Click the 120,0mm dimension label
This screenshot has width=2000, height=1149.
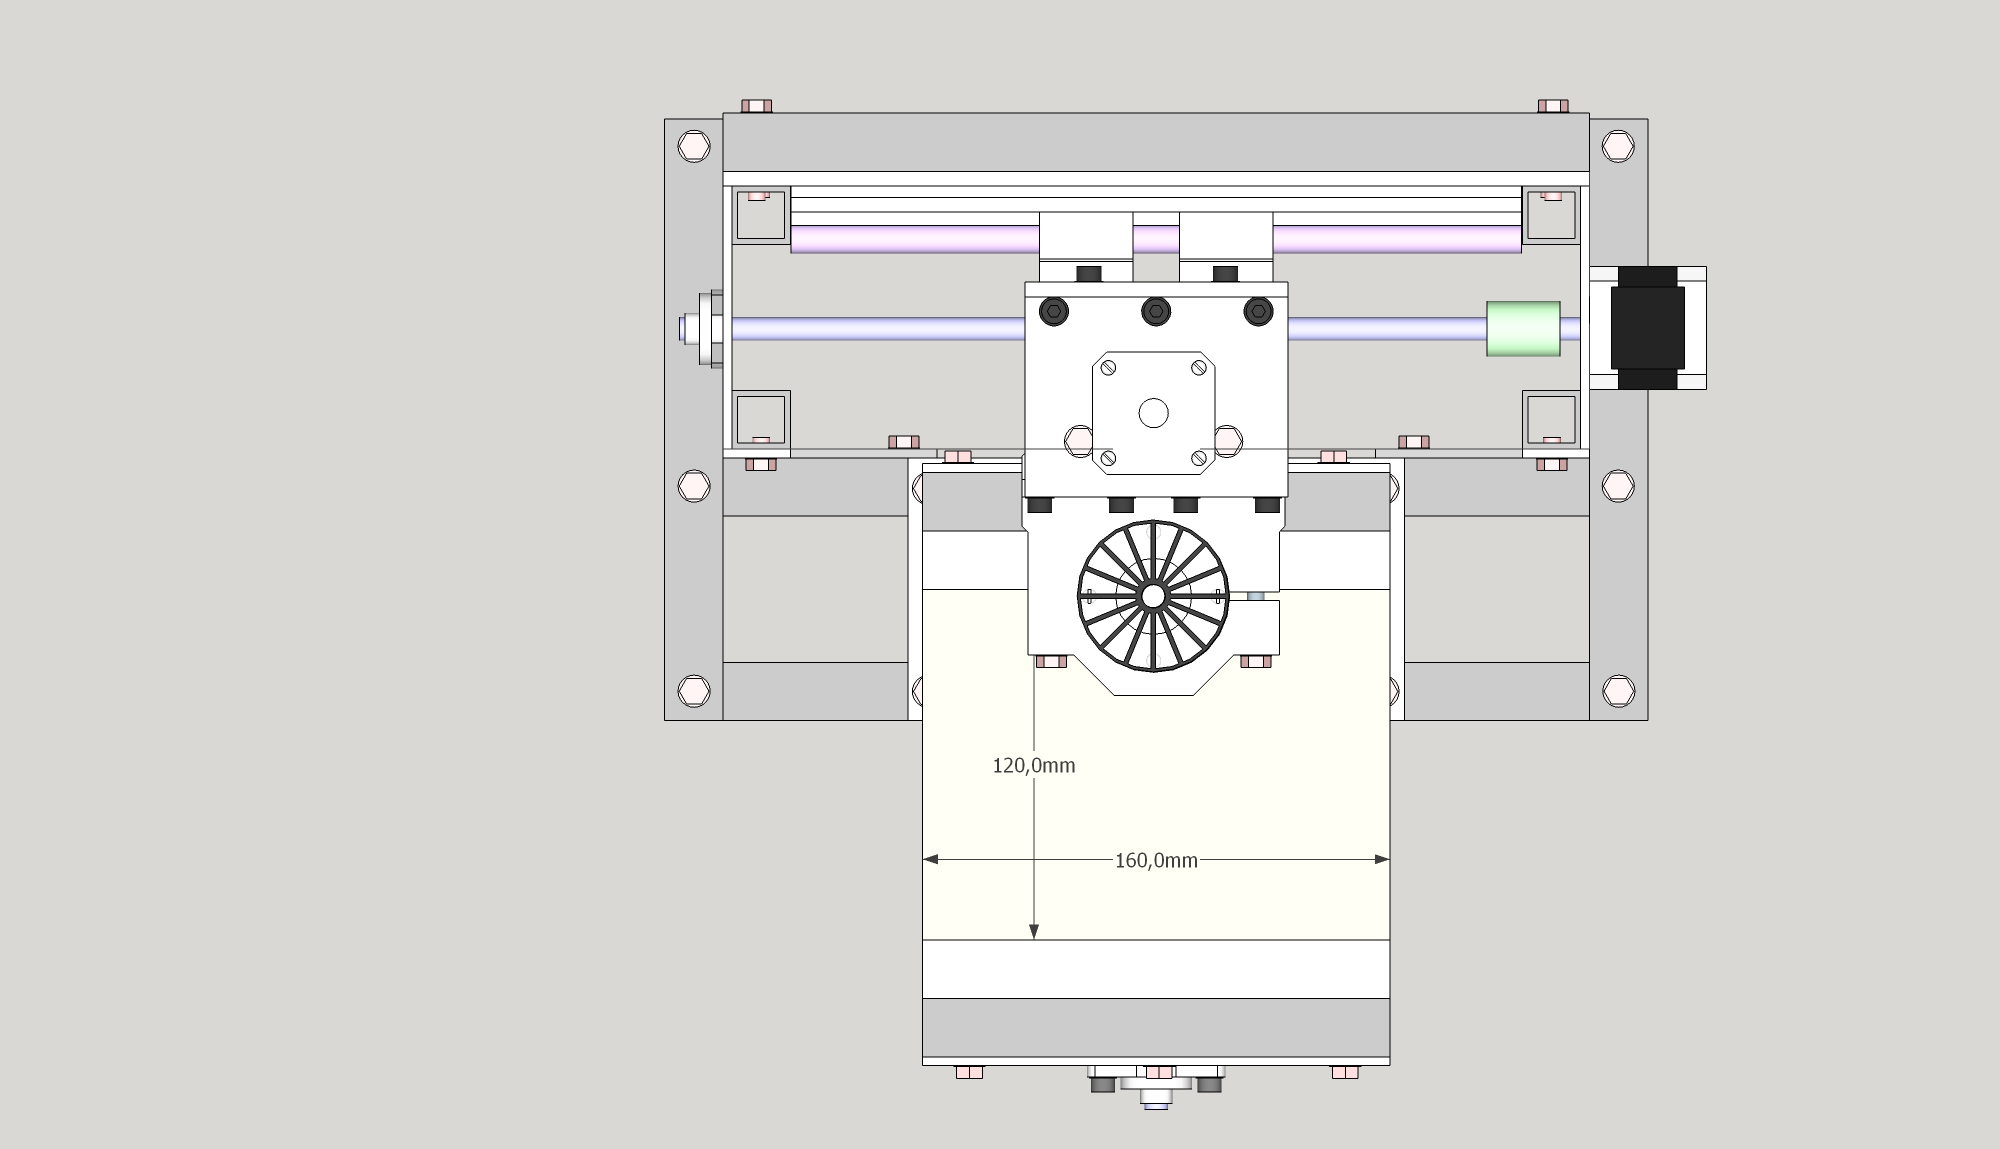tap(1033, 766)
